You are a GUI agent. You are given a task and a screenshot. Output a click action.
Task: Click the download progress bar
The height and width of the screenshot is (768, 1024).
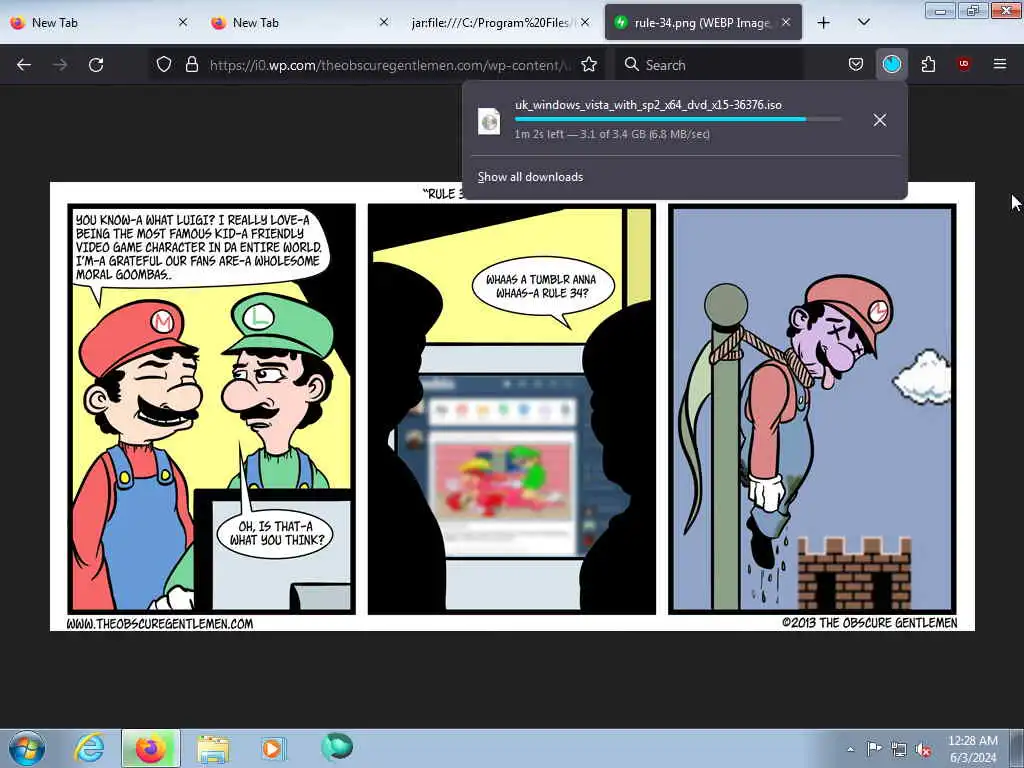point(678,120)
